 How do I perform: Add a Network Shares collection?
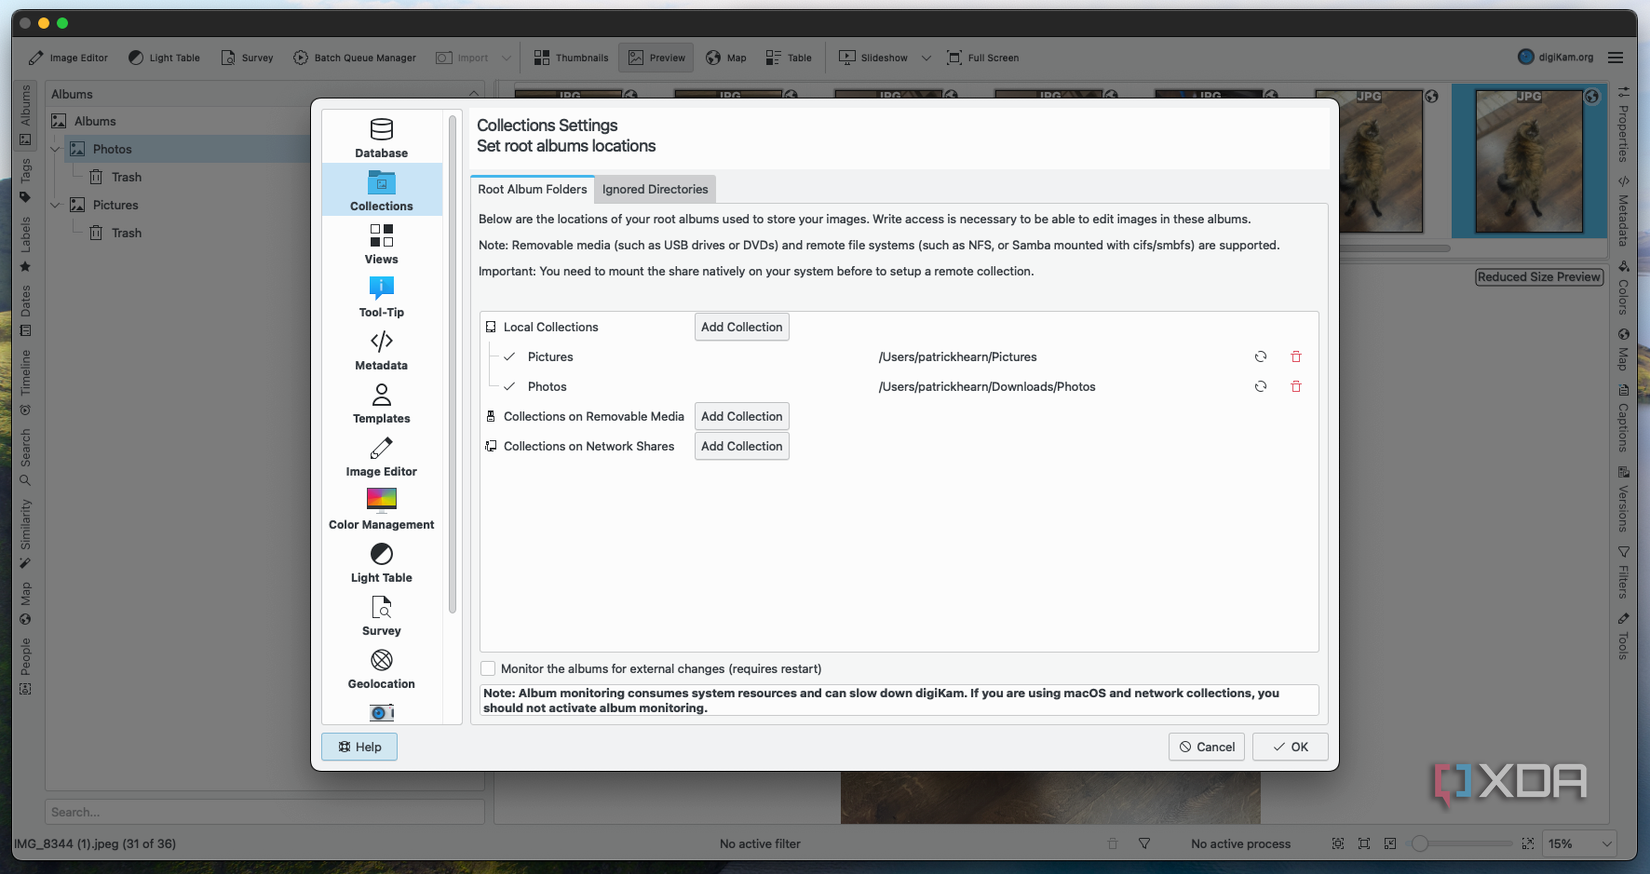coord(742,446)
